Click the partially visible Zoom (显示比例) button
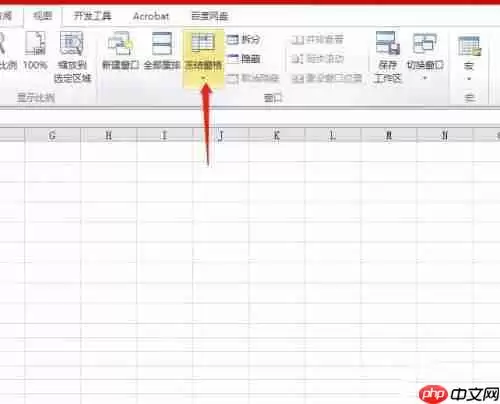This screenshot has height=404, width=500. point(7,51)
